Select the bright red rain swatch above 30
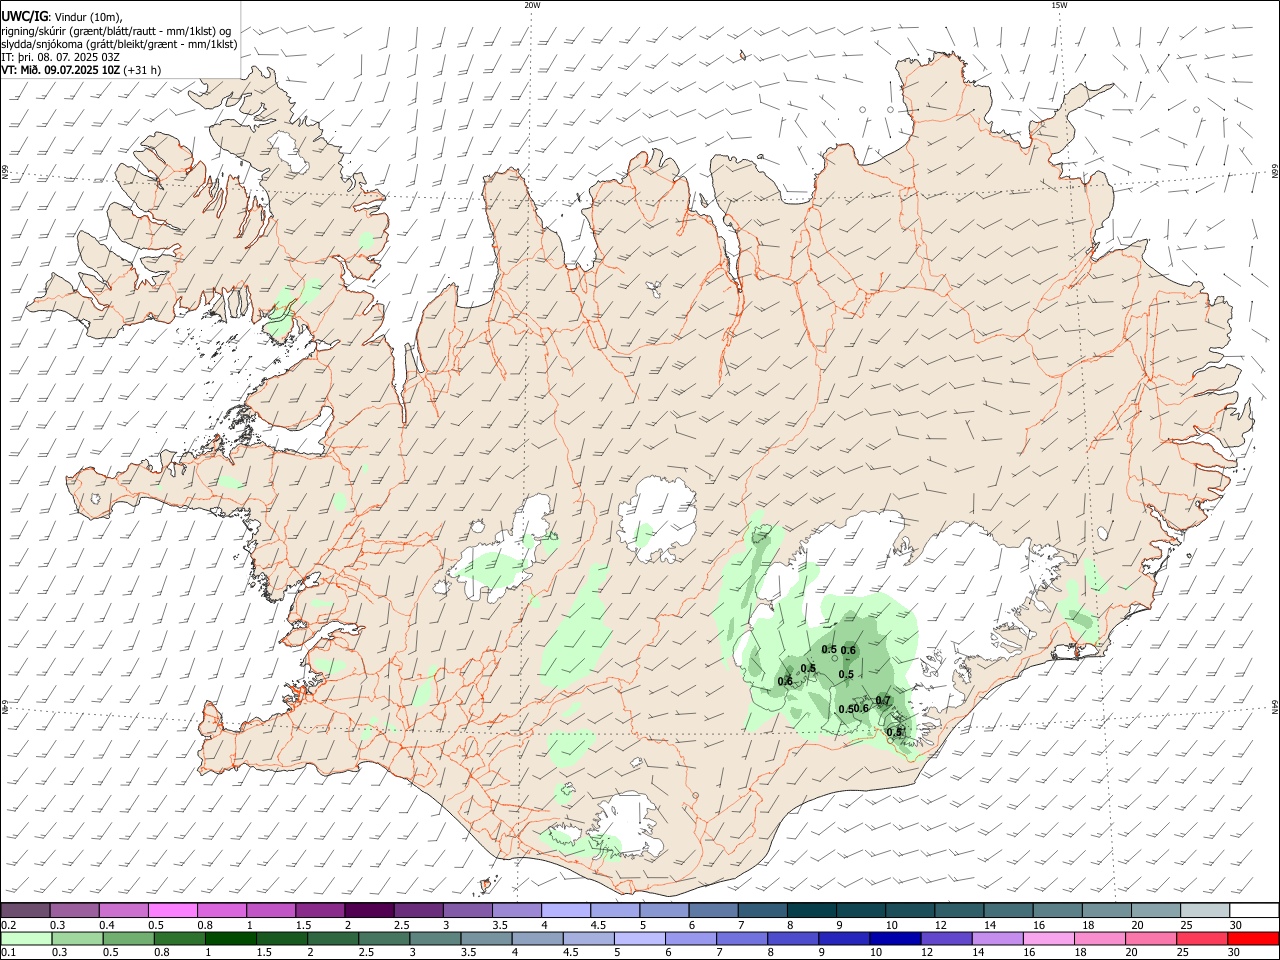The width and height of the screenshot is (1280, 960). pyautogui.click(x=1251, y=939)
